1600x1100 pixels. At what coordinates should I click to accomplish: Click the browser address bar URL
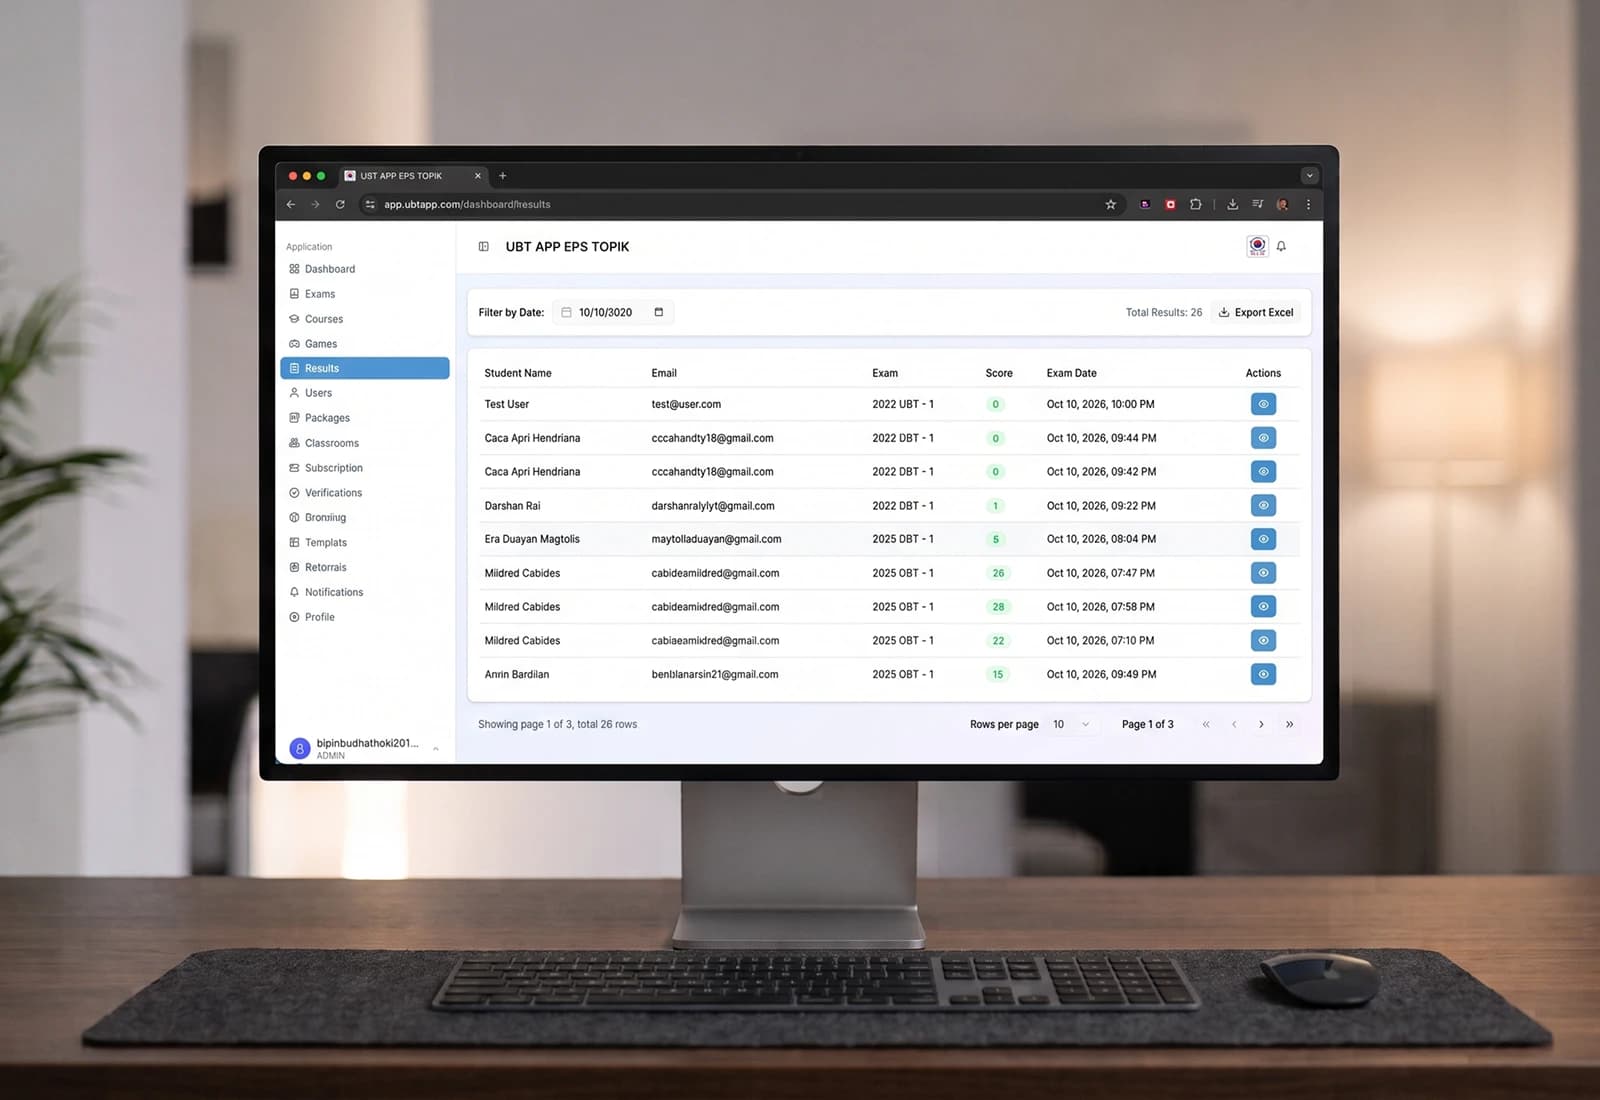tap(467, 204)
